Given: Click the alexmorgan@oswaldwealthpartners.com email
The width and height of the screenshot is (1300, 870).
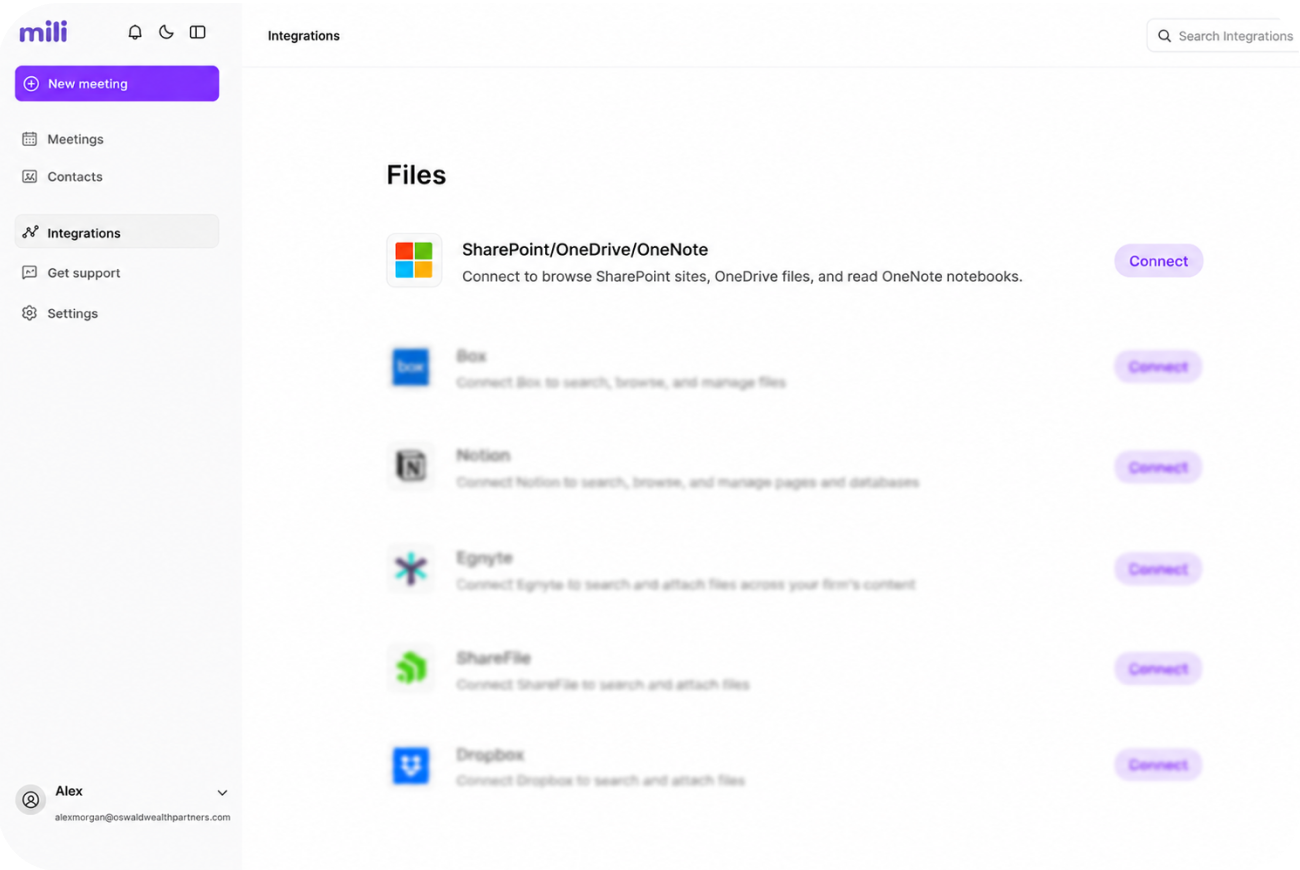Looking at the screenshot, I should (x=142, y=817).
